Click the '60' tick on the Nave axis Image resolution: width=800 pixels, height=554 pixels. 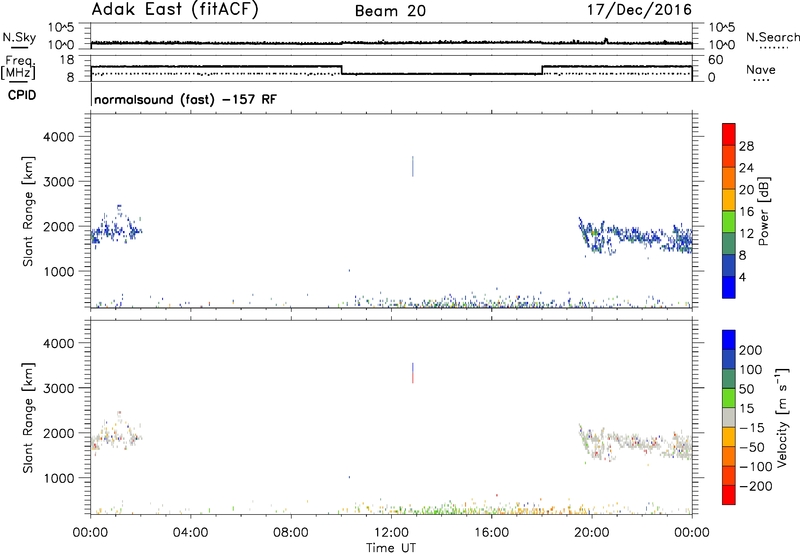tap(716, 60)
